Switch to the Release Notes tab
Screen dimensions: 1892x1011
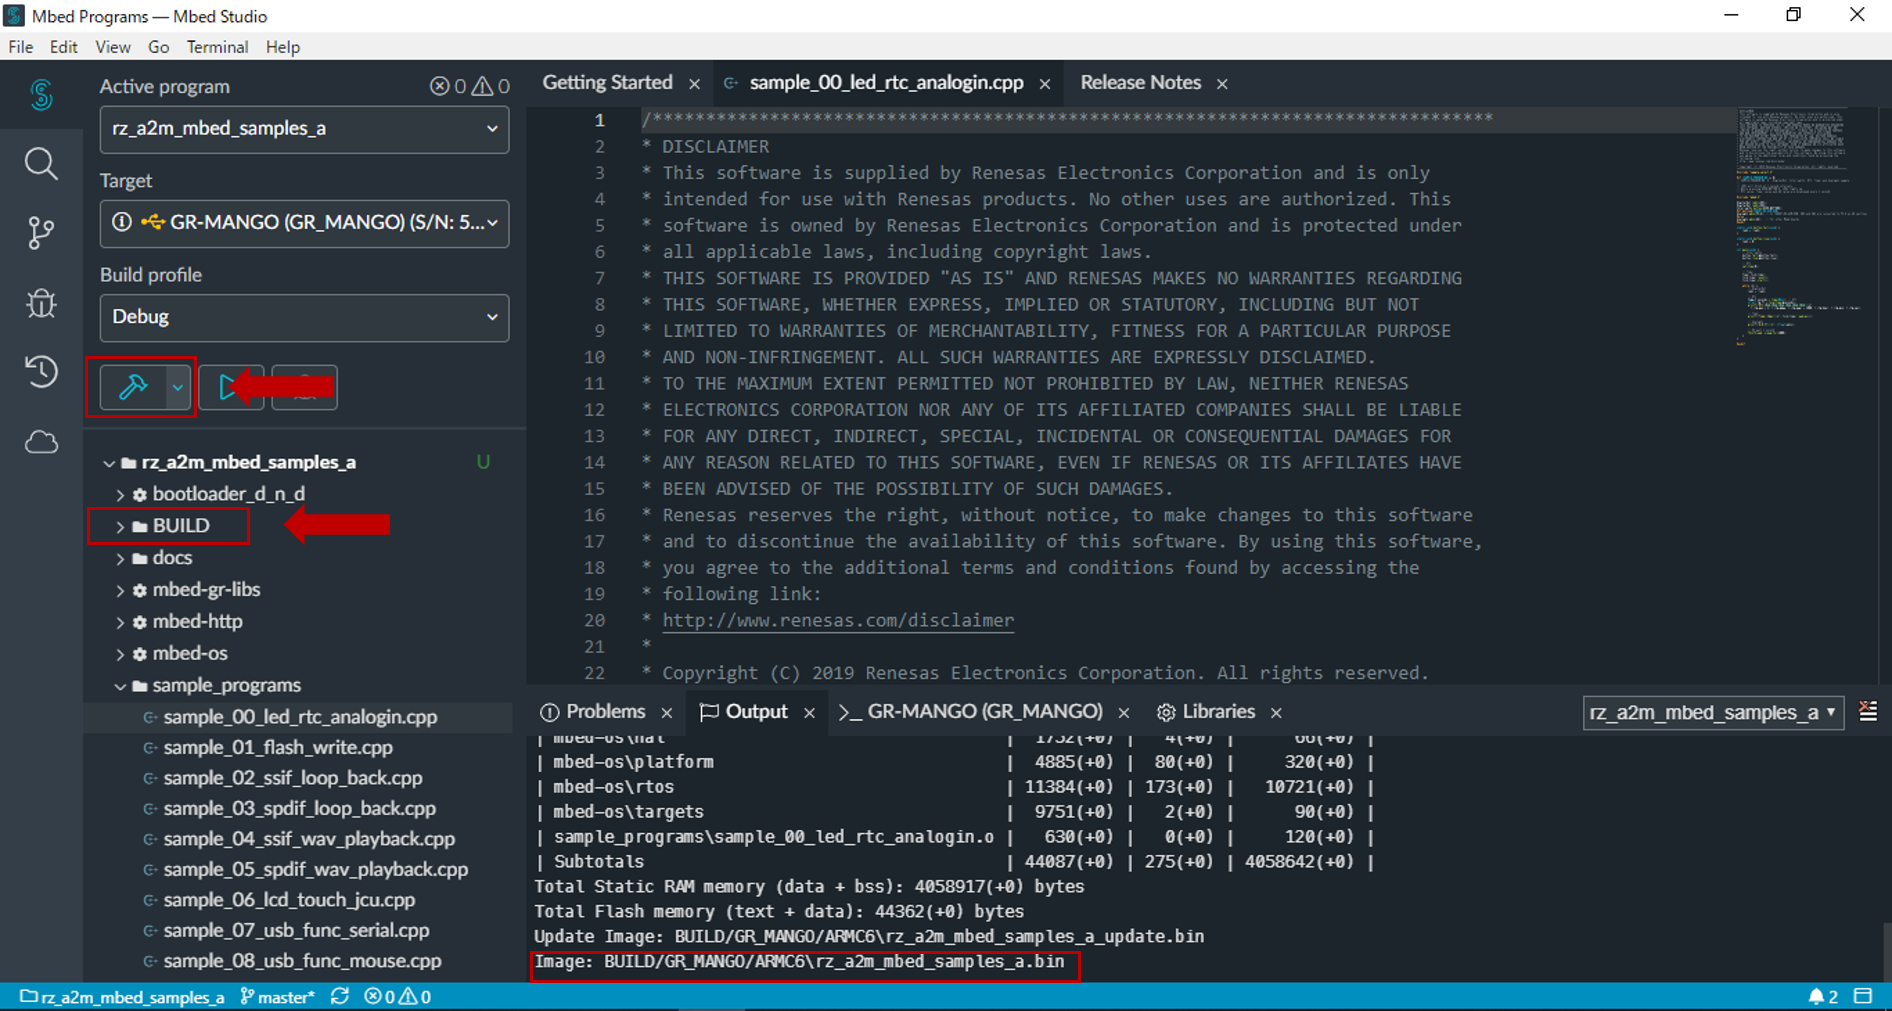[x=1140, y=83]
